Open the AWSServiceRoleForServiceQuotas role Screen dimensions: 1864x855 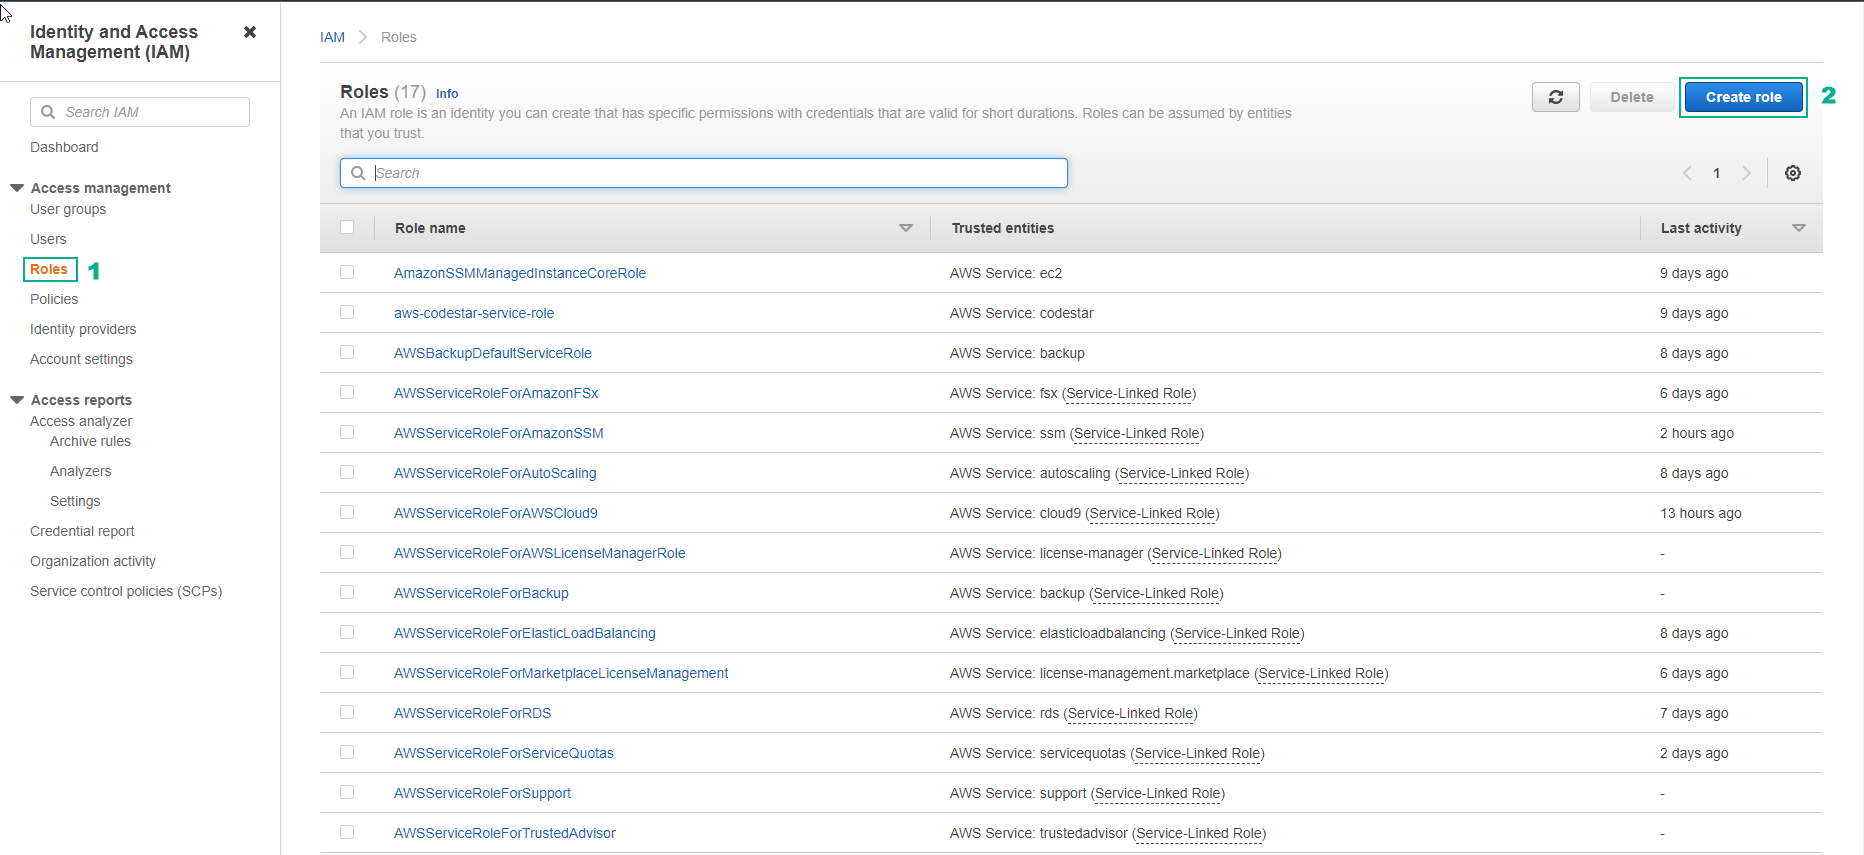(504, 753)
